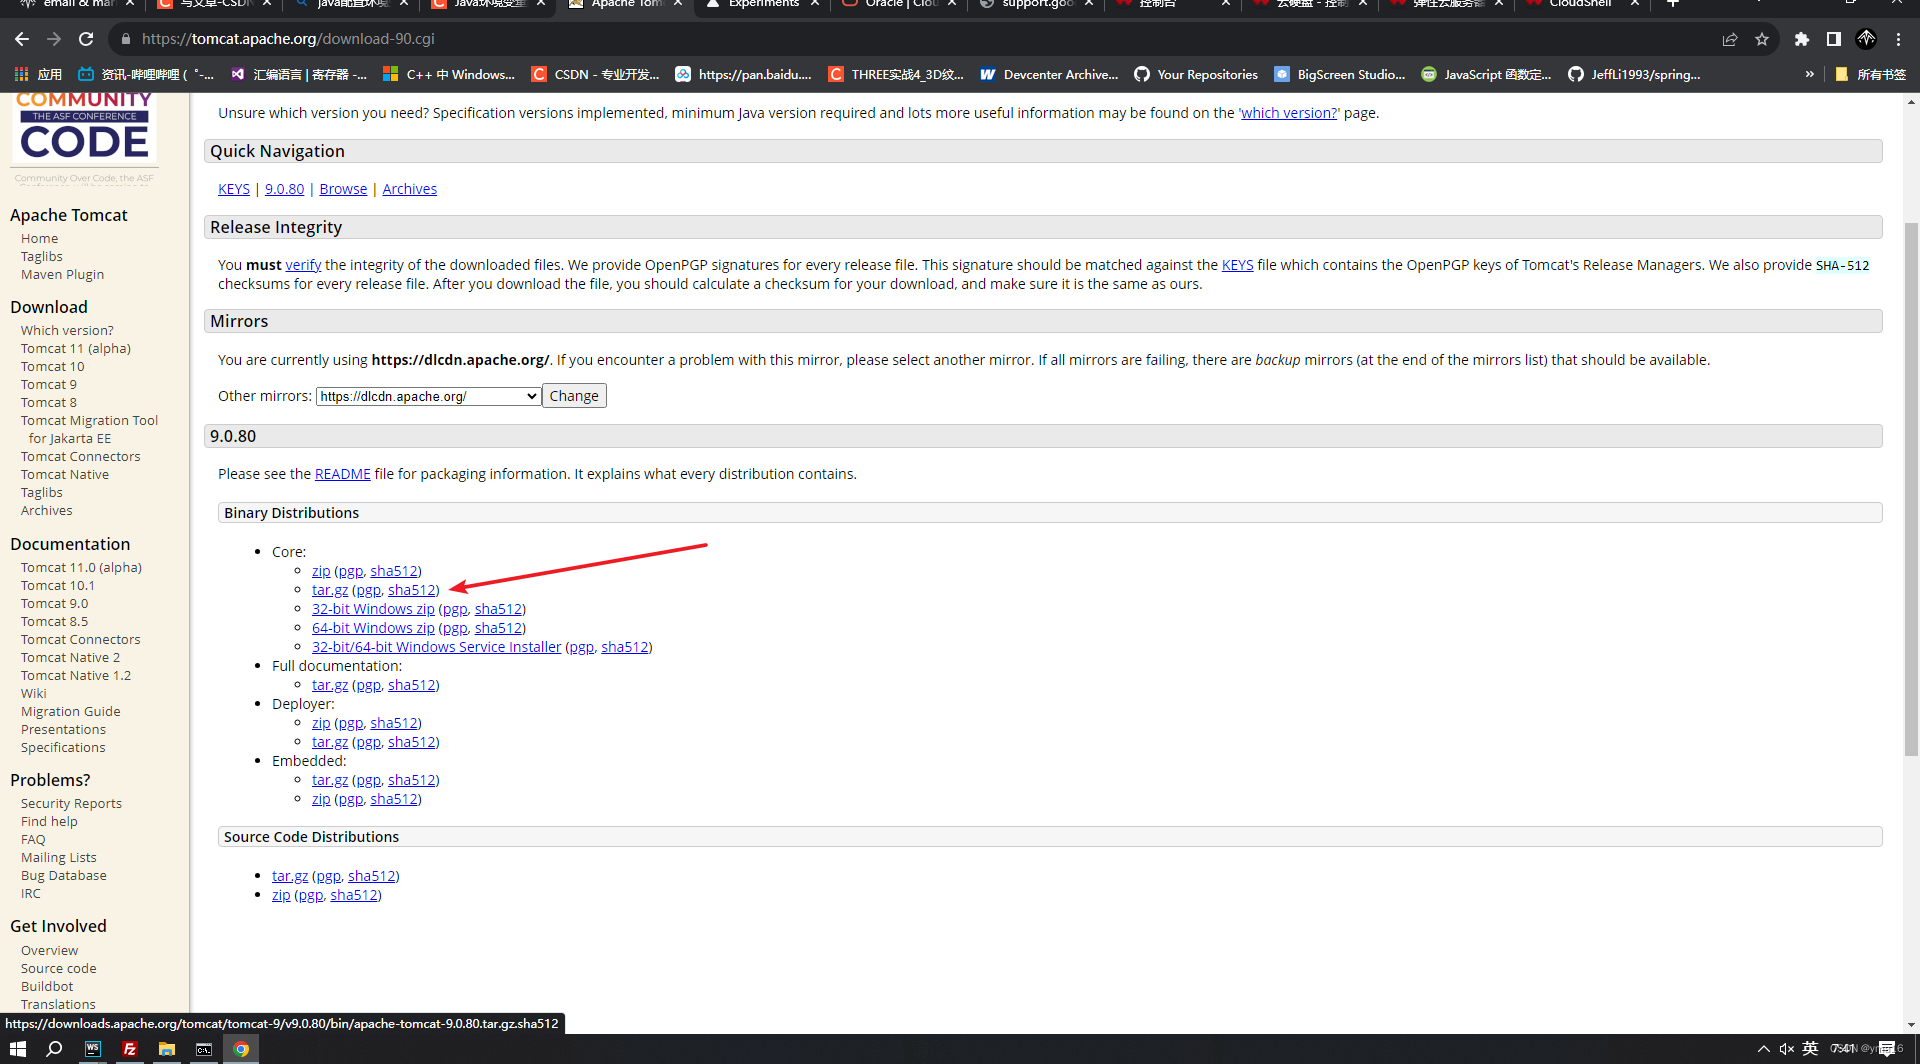Screen dimensions: 1920x1064
Task: Expand the system tray hidden icons
Action: pyautogui.click(x=1763, y=1049)
